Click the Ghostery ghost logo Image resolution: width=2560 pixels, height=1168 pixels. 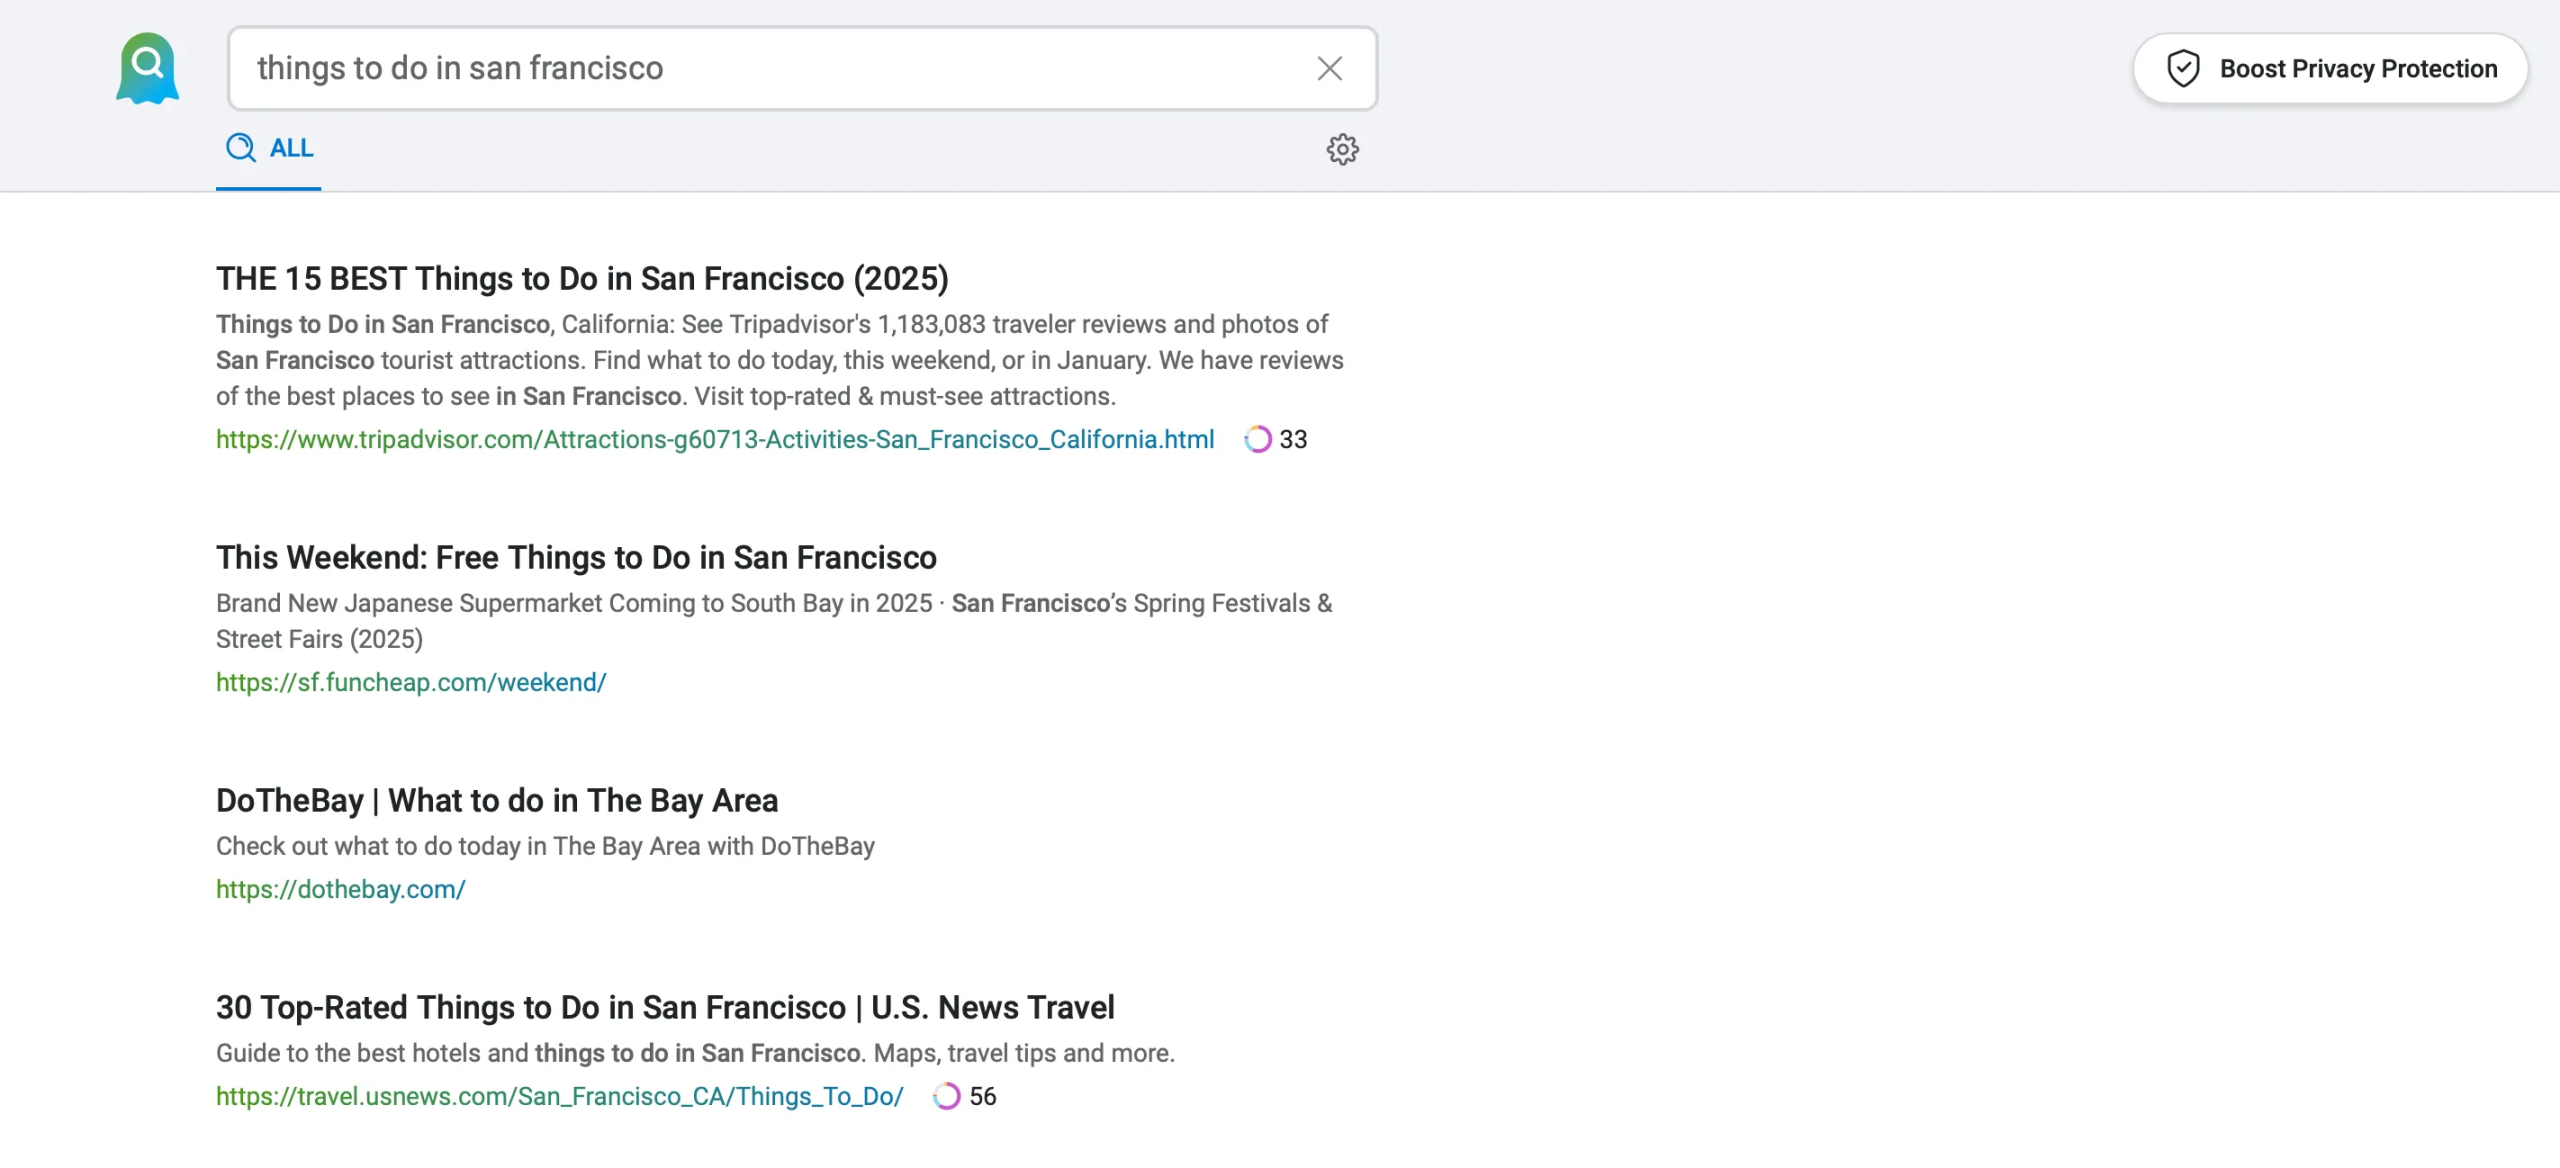coord(147,67)
